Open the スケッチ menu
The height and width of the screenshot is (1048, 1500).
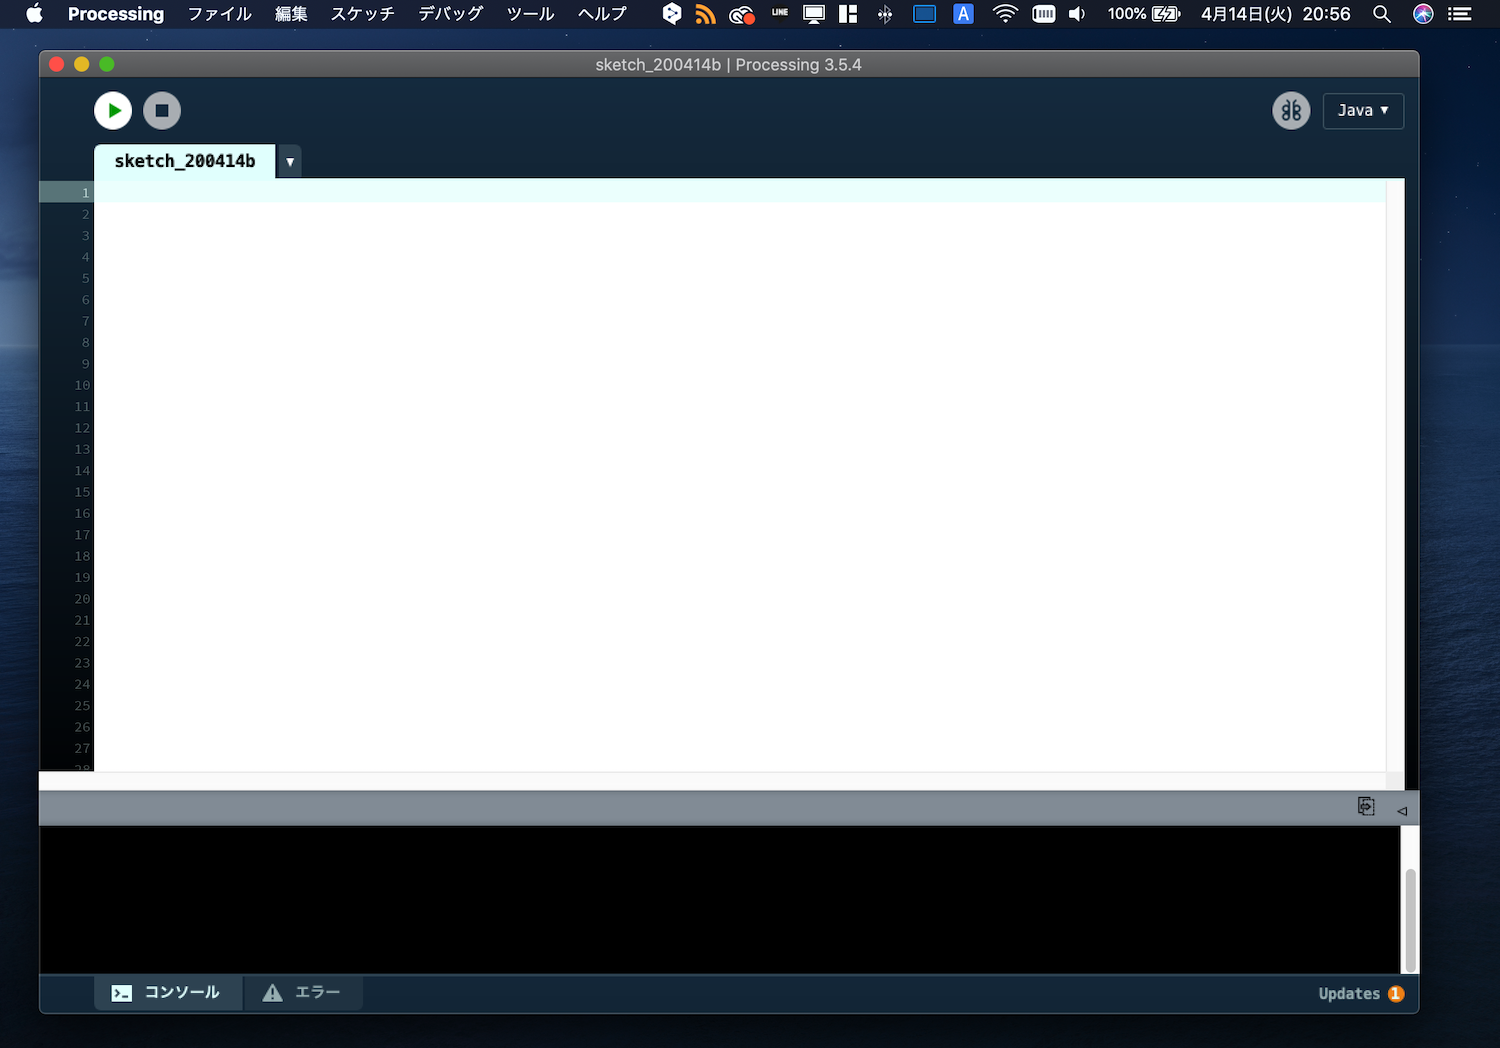(x=362, y=14)
